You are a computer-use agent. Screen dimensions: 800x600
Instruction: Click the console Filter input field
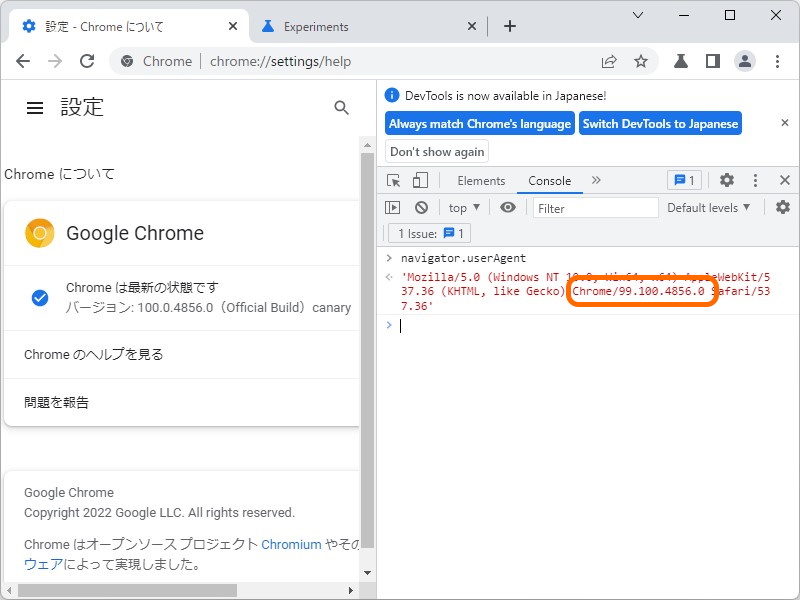tap(595, 207)
